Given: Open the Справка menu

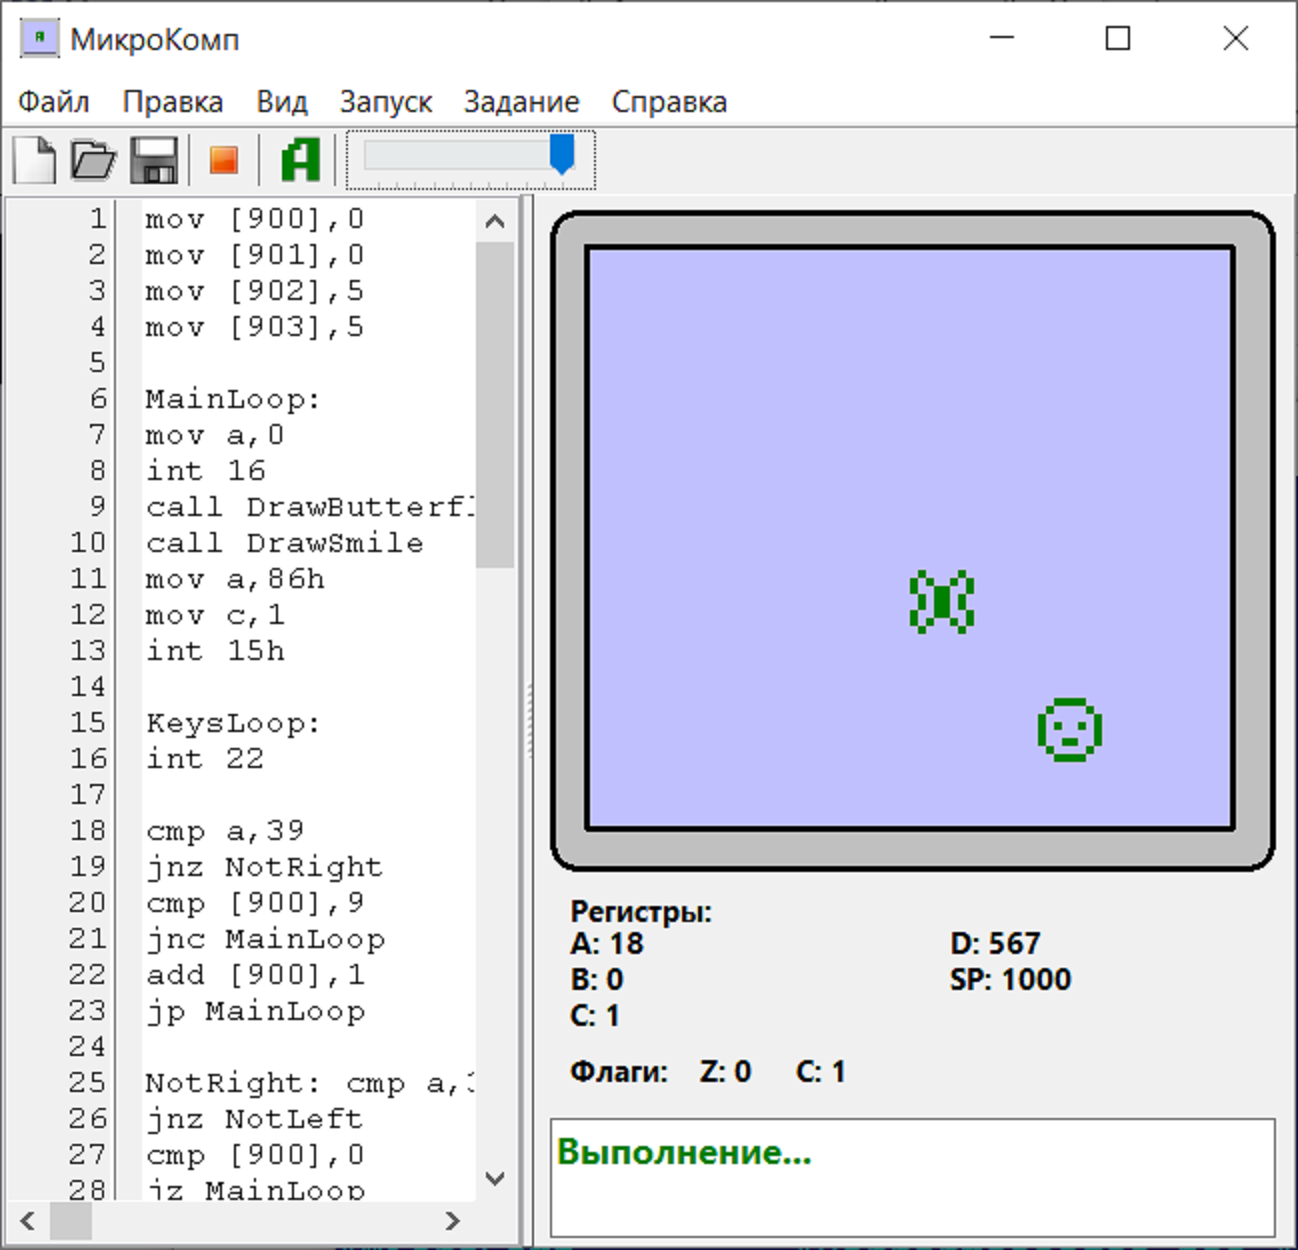Looking at the screenshot, I should pyautogui.click(x=669, y=102).
